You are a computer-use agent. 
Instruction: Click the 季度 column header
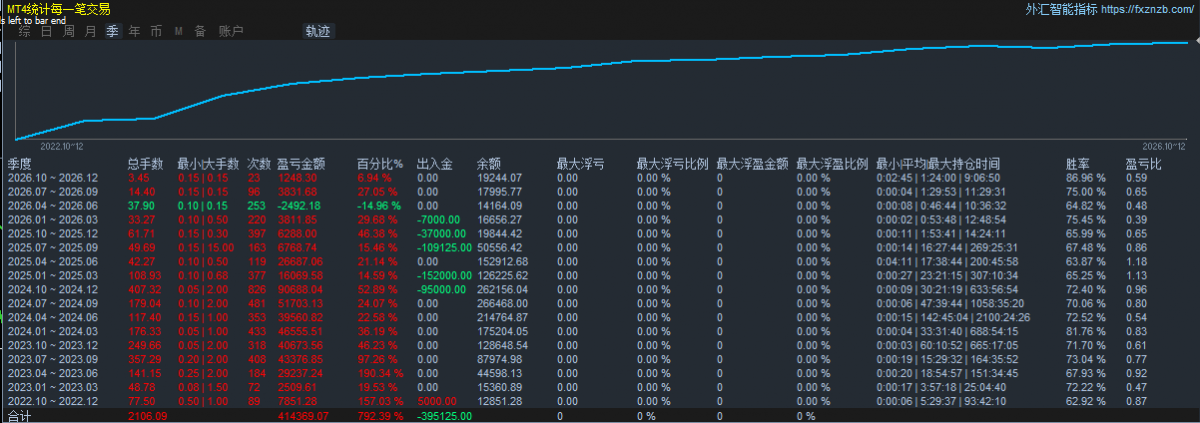coord(20,163)
